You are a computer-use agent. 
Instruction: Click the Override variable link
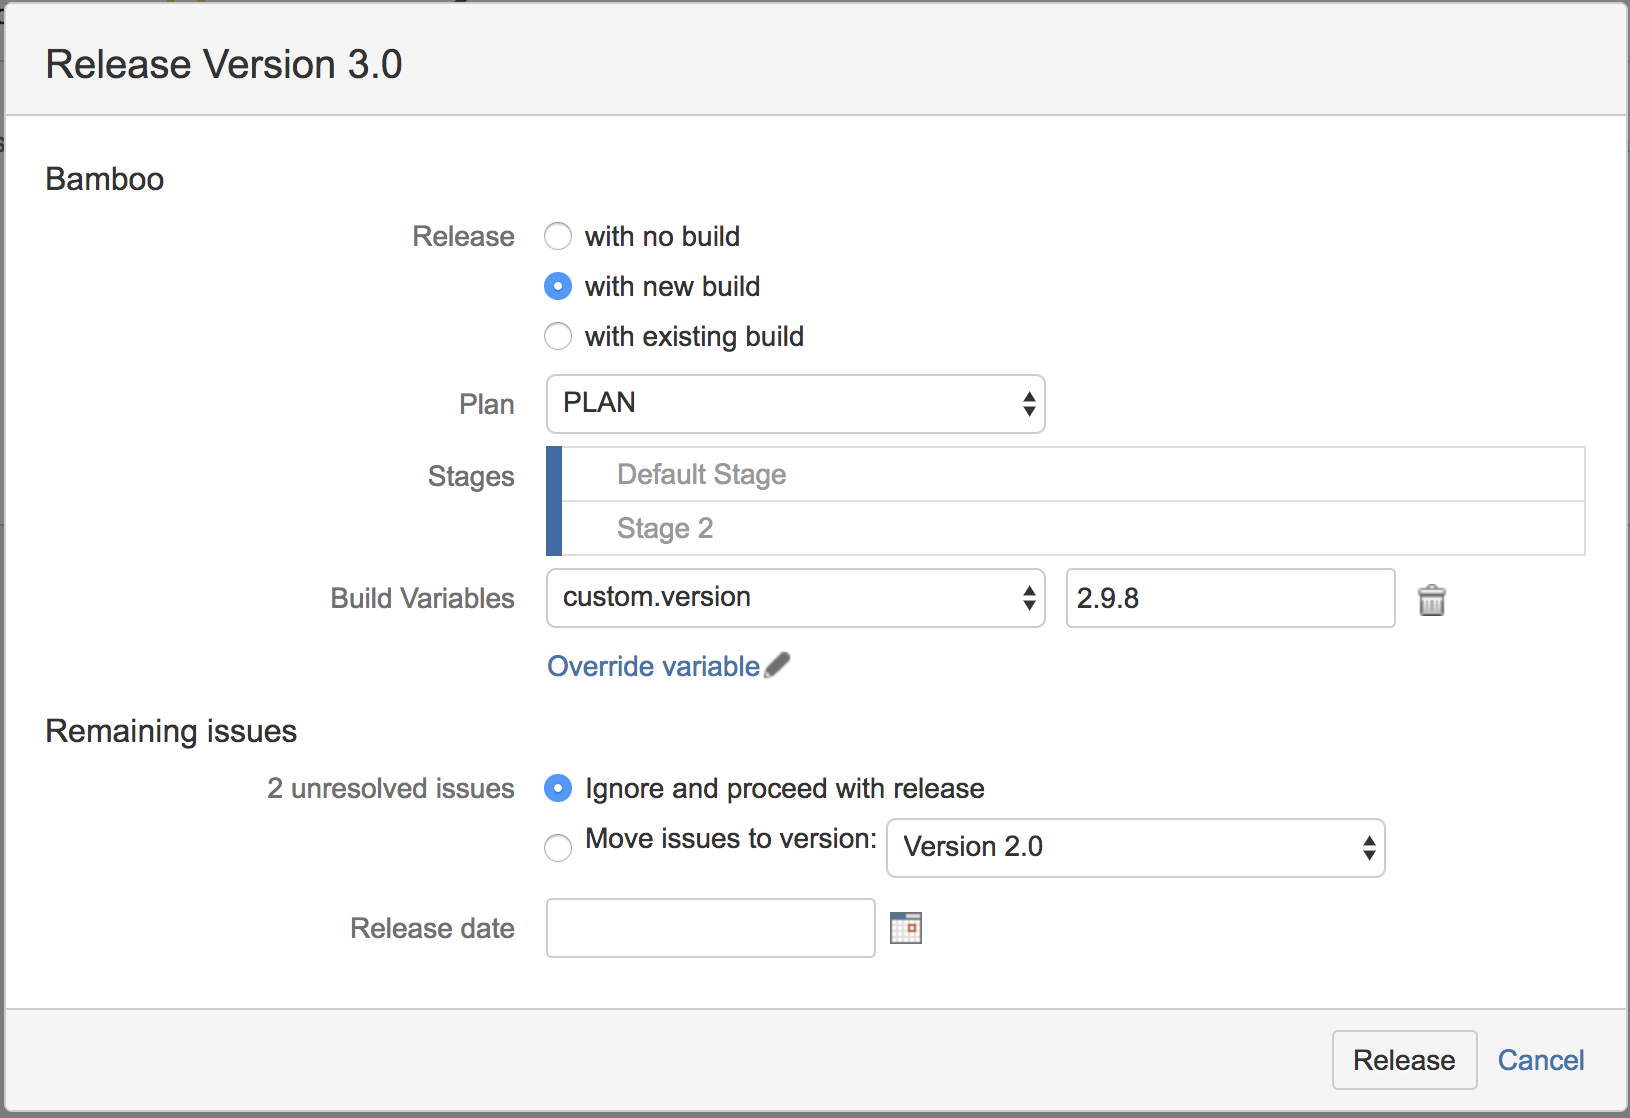pyautogui.click(x=653, y=666)
